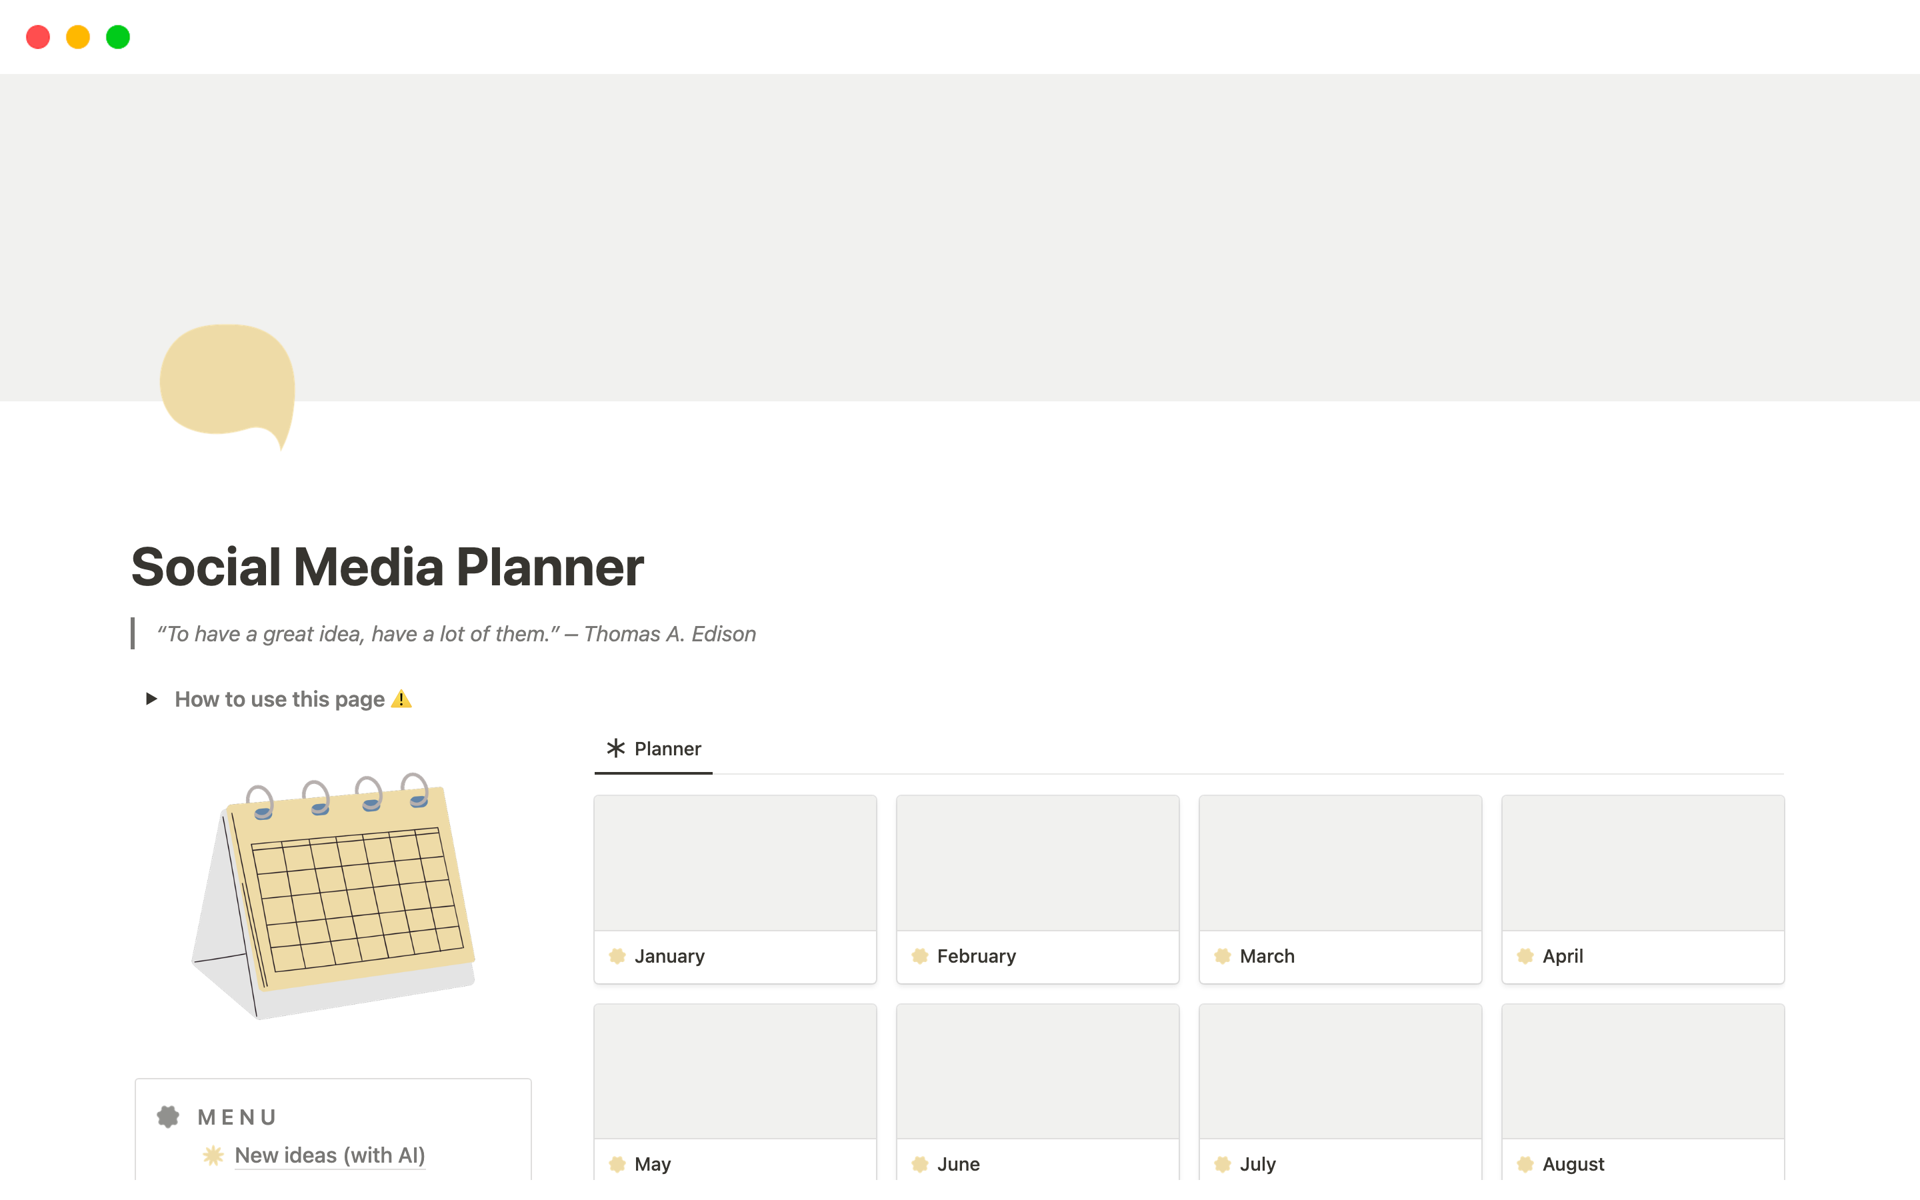Open the March planner card

pos(1339,888)
